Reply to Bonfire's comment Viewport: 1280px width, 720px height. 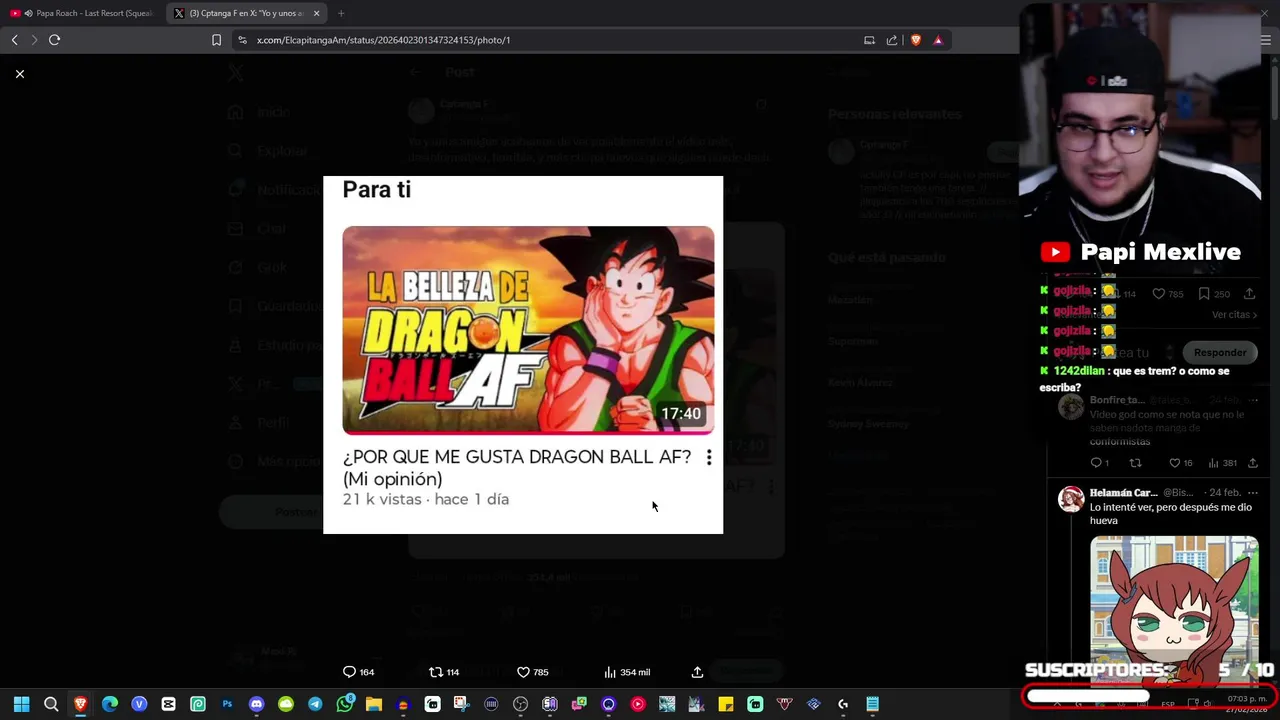tap(1099, 463)
